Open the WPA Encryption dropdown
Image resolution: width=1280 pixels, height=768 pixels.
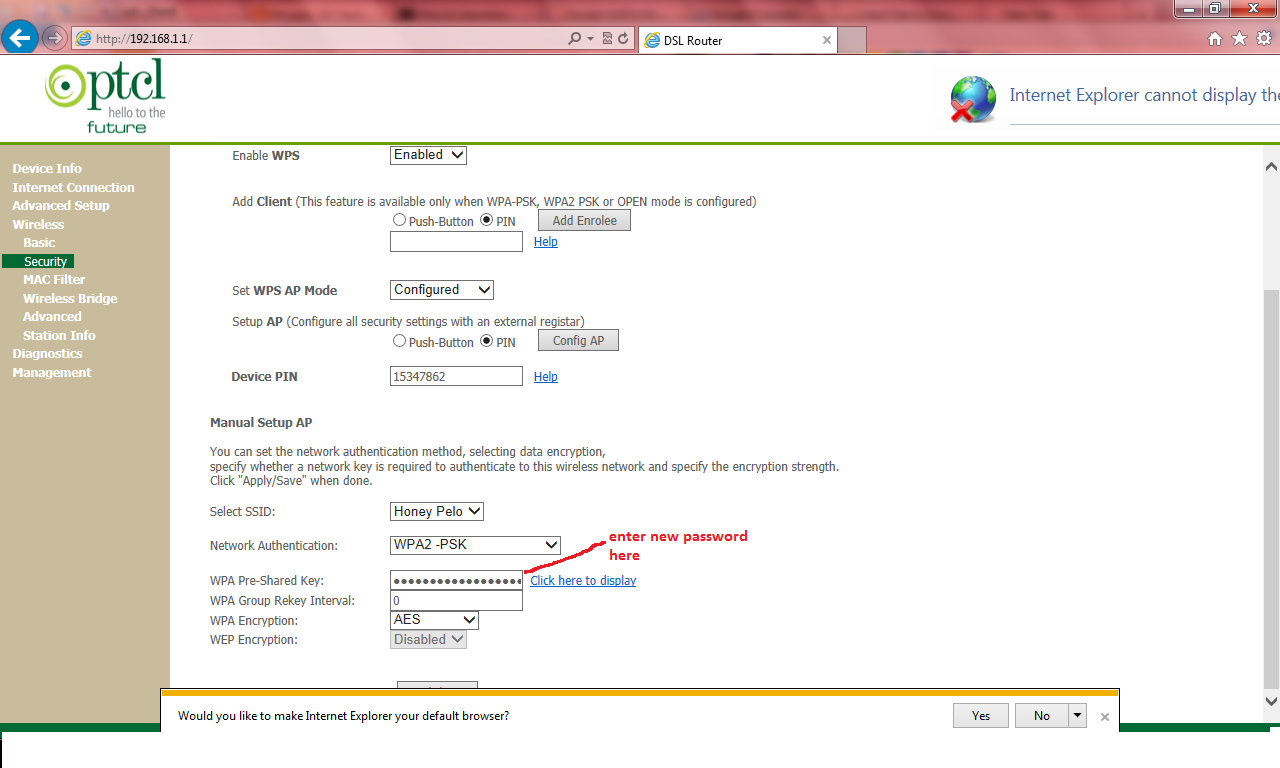[x=434, y=620]
